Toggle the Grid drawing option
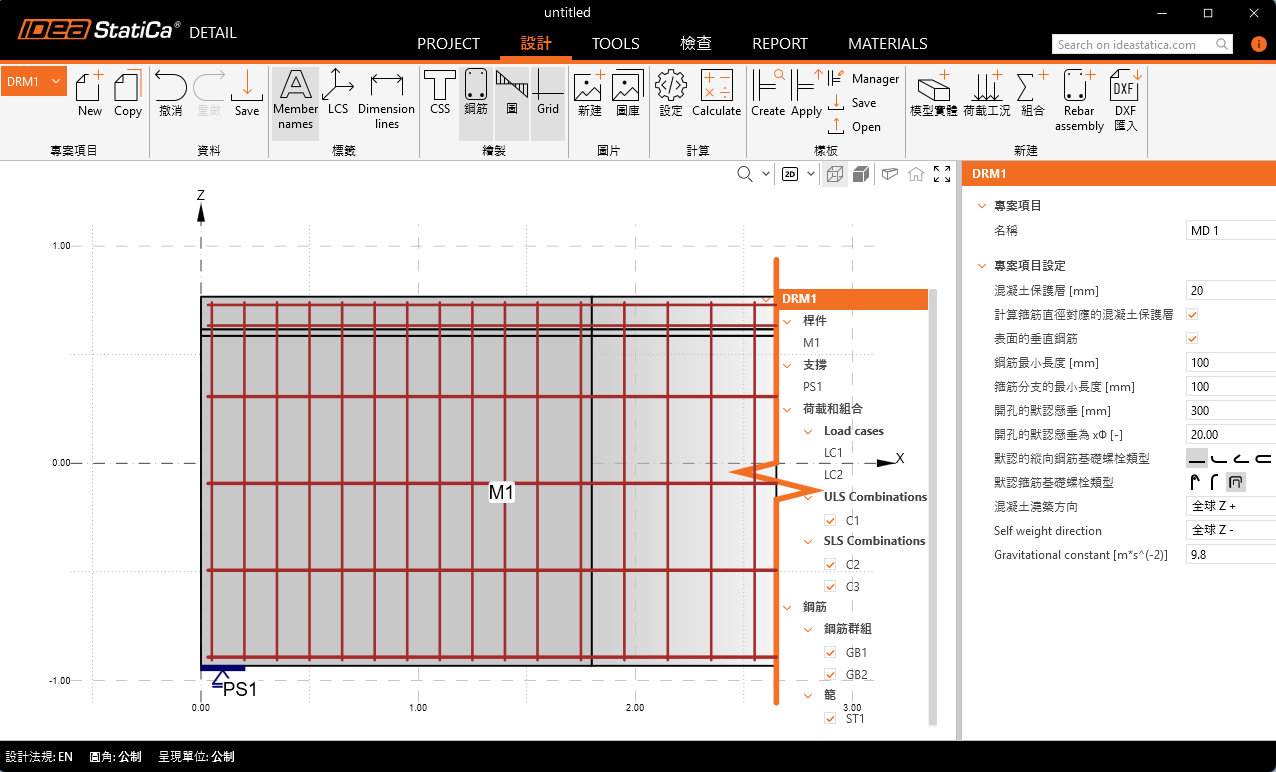Screen dimensions: 1276x772 pos(548,95)
